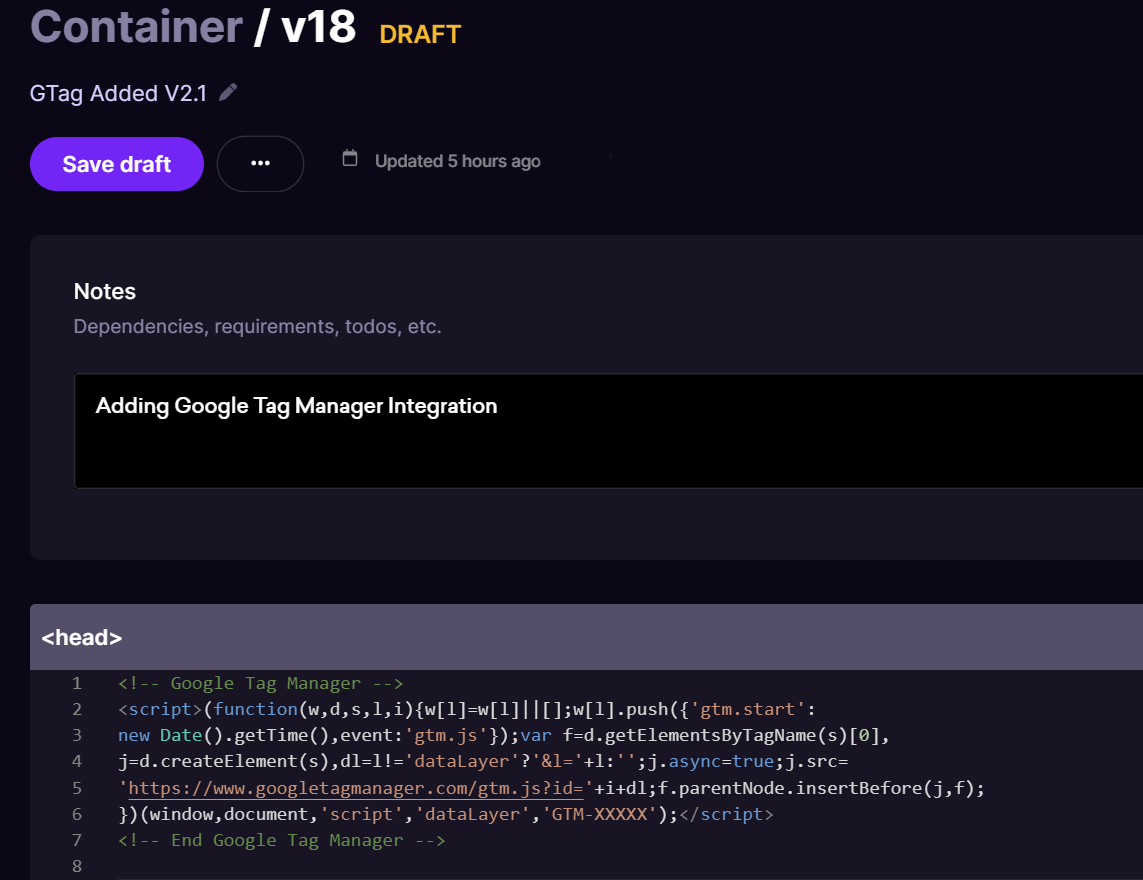Open the three-dots more options menu
Viewport: 1143px width, 880px height.
click(260, 163)
